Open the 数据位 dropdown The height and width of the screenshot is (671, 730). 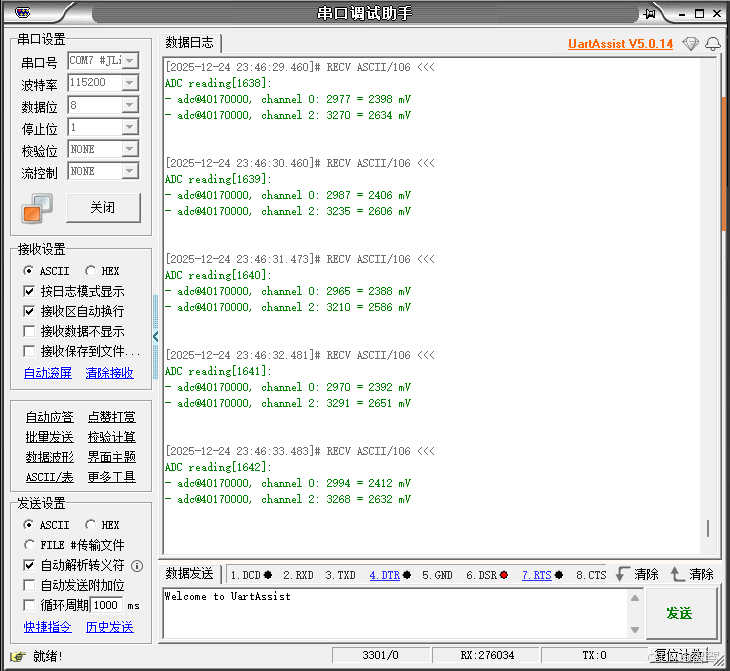(130, 105)
